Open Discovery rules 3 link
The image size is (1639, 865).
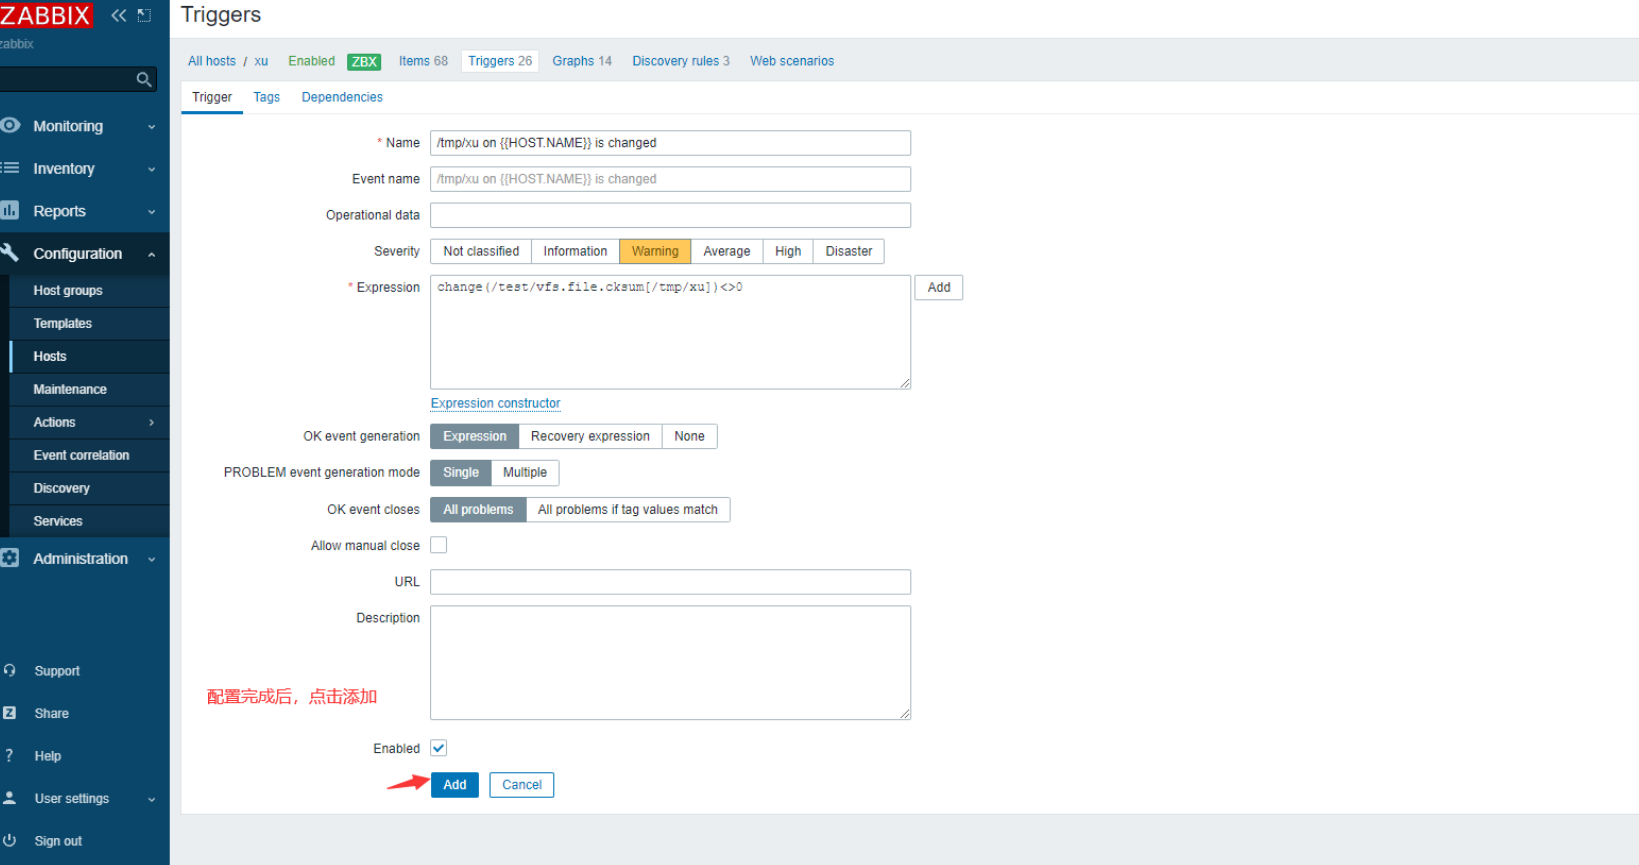coord(681,61)
